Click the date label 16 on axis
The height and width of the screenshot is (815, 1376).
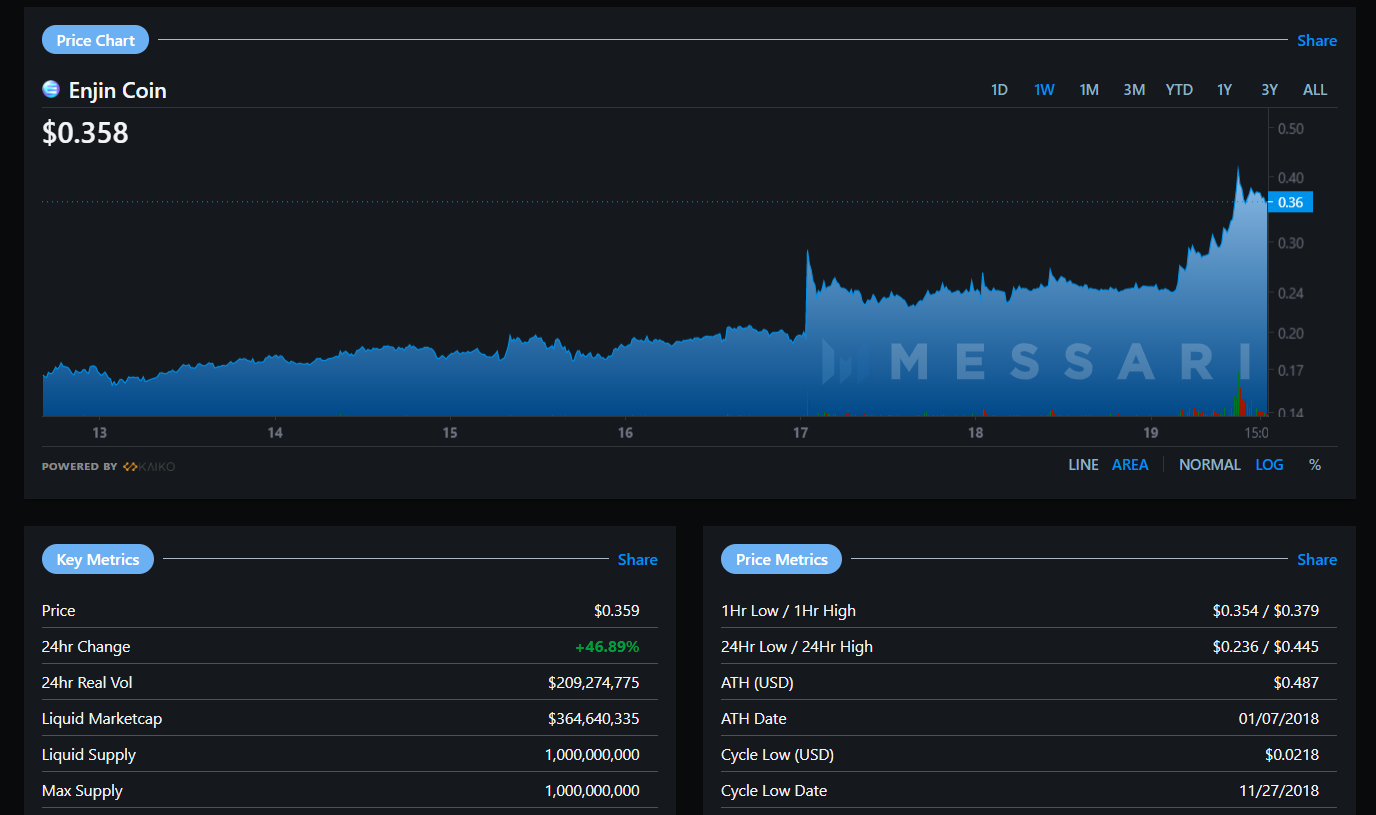tap(625, 433)
